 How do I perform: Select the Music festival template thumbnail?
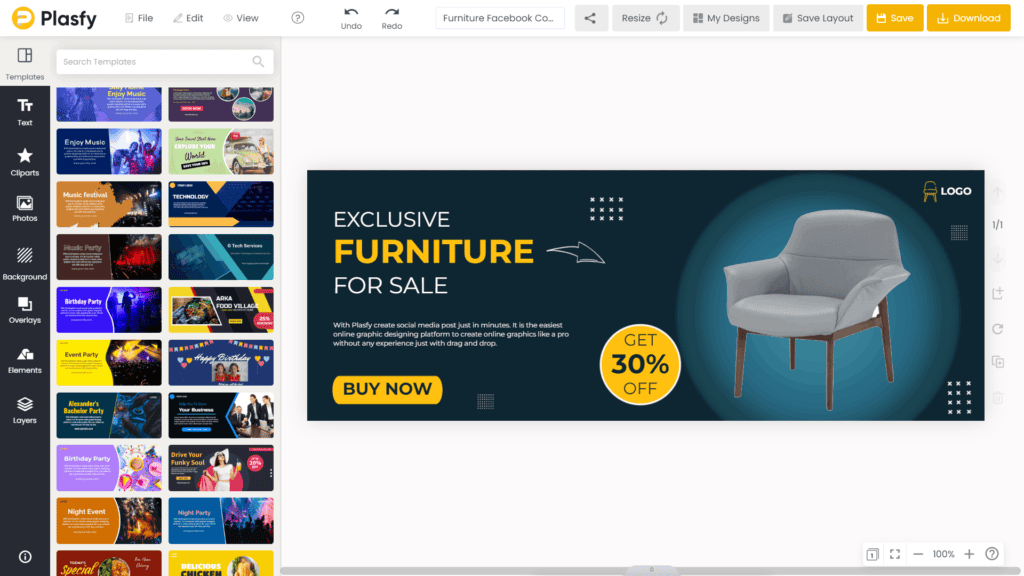109,204
